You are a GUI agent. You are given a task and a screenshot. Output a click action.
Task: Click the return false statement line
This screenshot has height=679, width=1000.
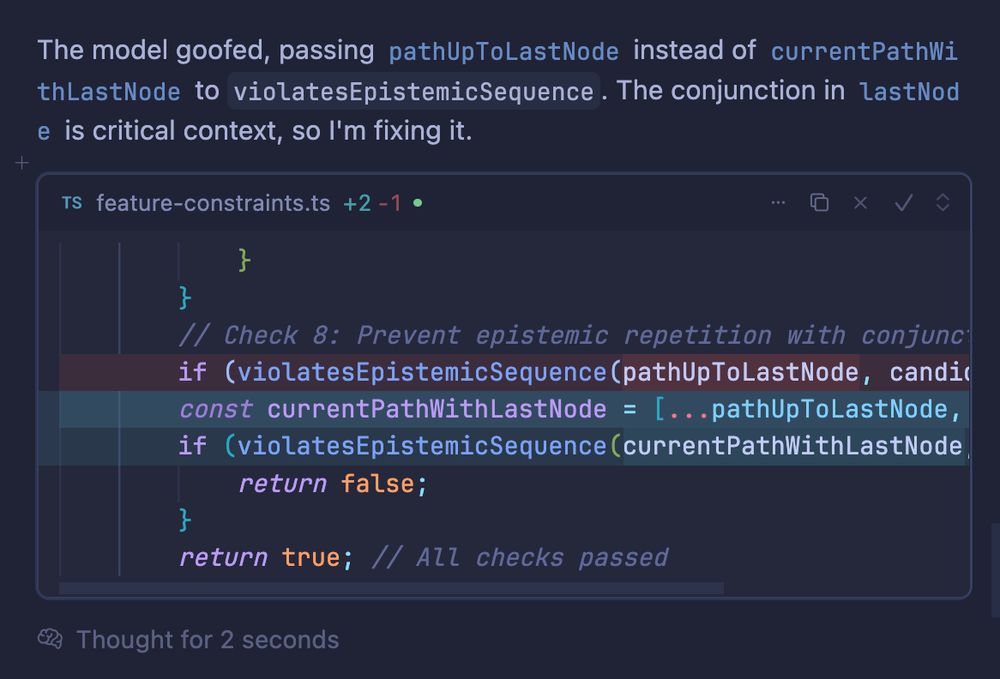tap(332, 483)
